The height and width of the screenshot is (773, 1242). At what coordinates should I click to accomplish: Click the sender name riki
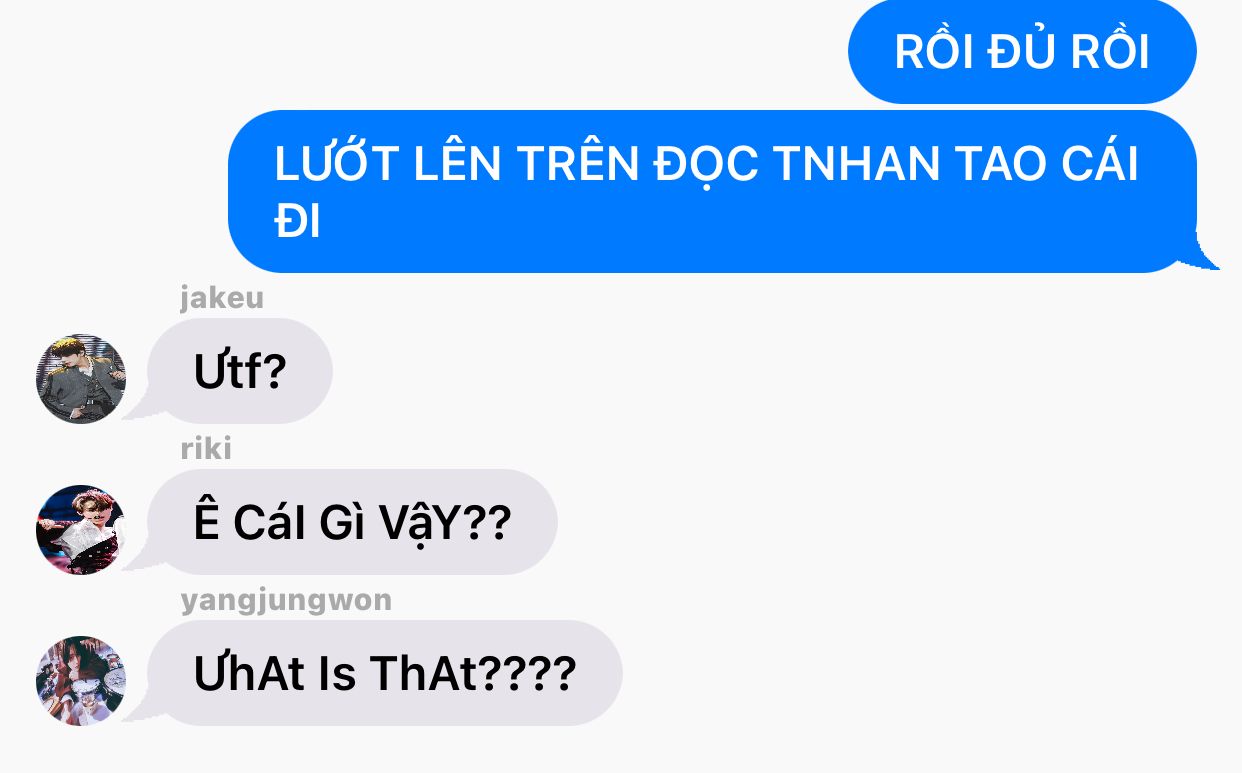point(206,449)
